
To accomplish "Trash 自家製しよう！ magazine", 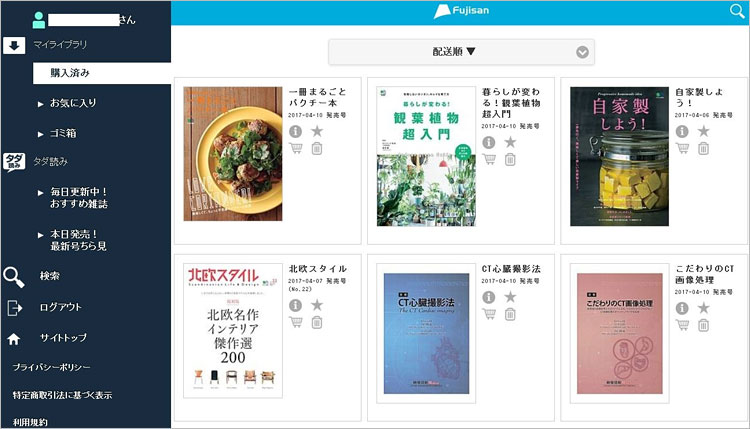I will click(703, 149).
